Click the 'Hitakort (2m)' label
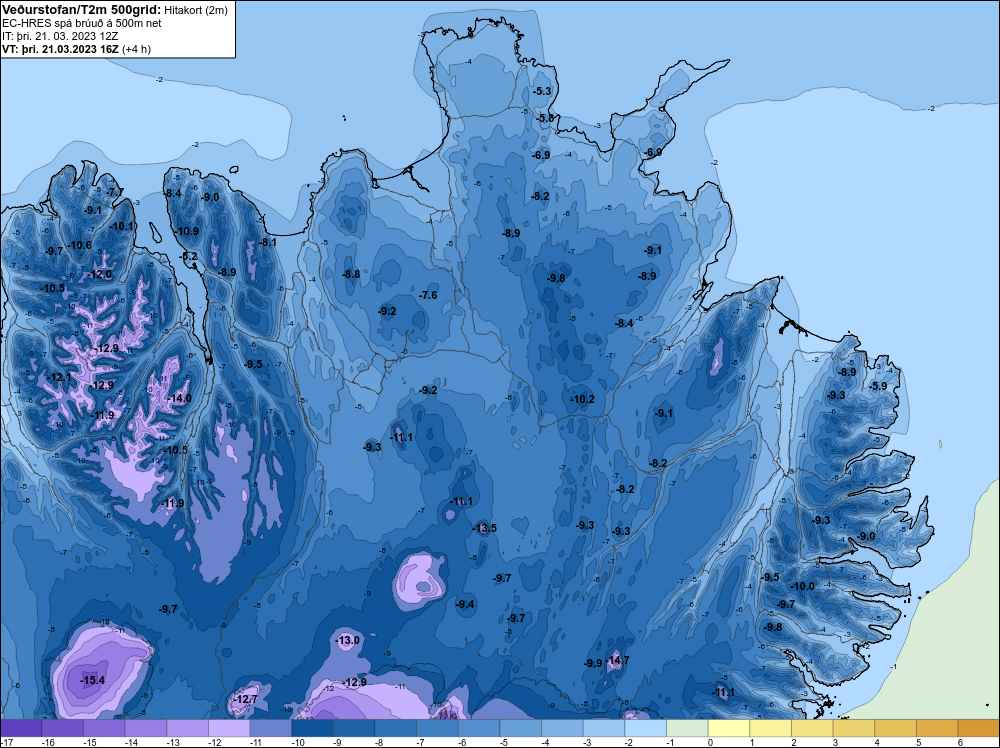 tap(195, 10)
